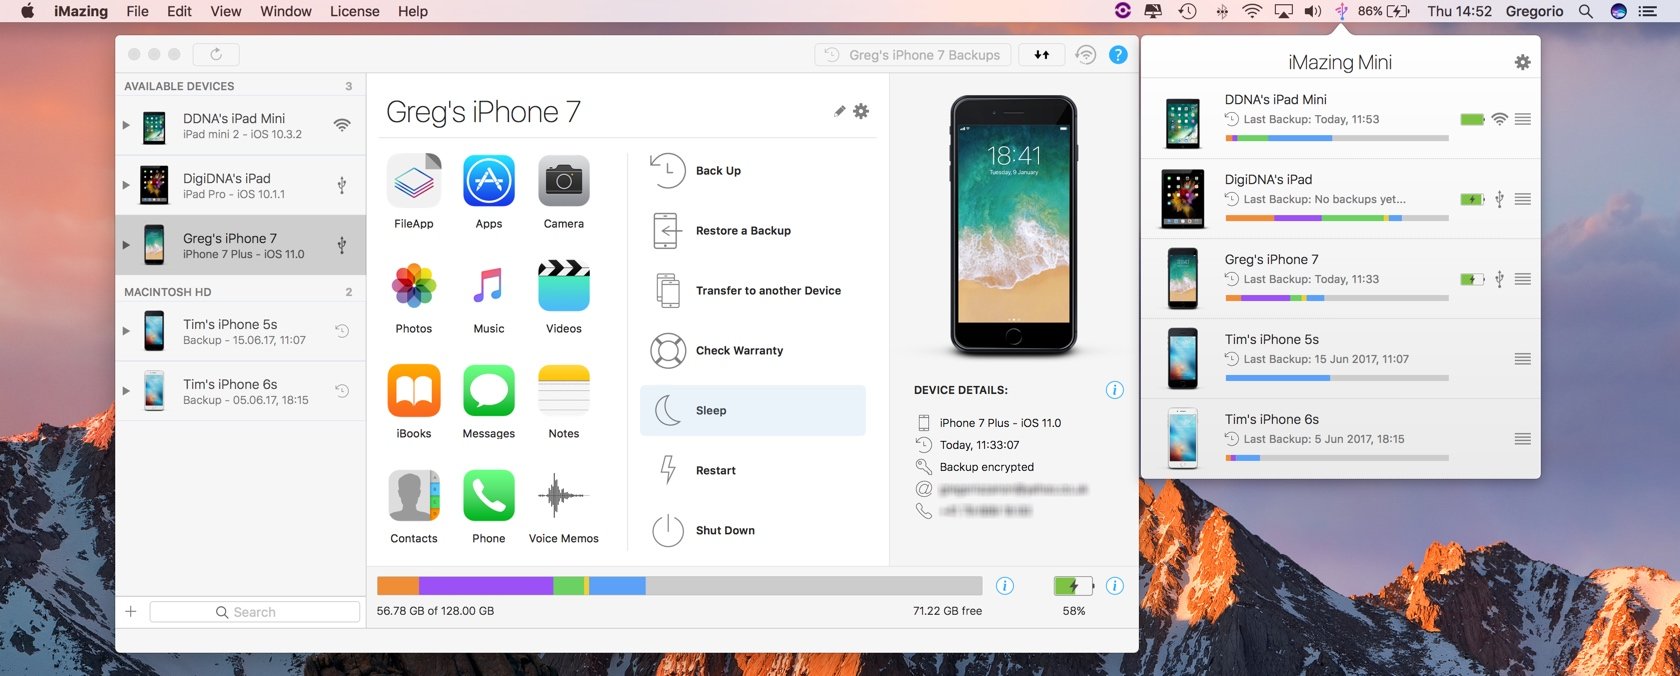Viewport: 1680px width, 676px height.
Task: Expand DigiDNA's iPad in the sidebar
Action: 126,185
